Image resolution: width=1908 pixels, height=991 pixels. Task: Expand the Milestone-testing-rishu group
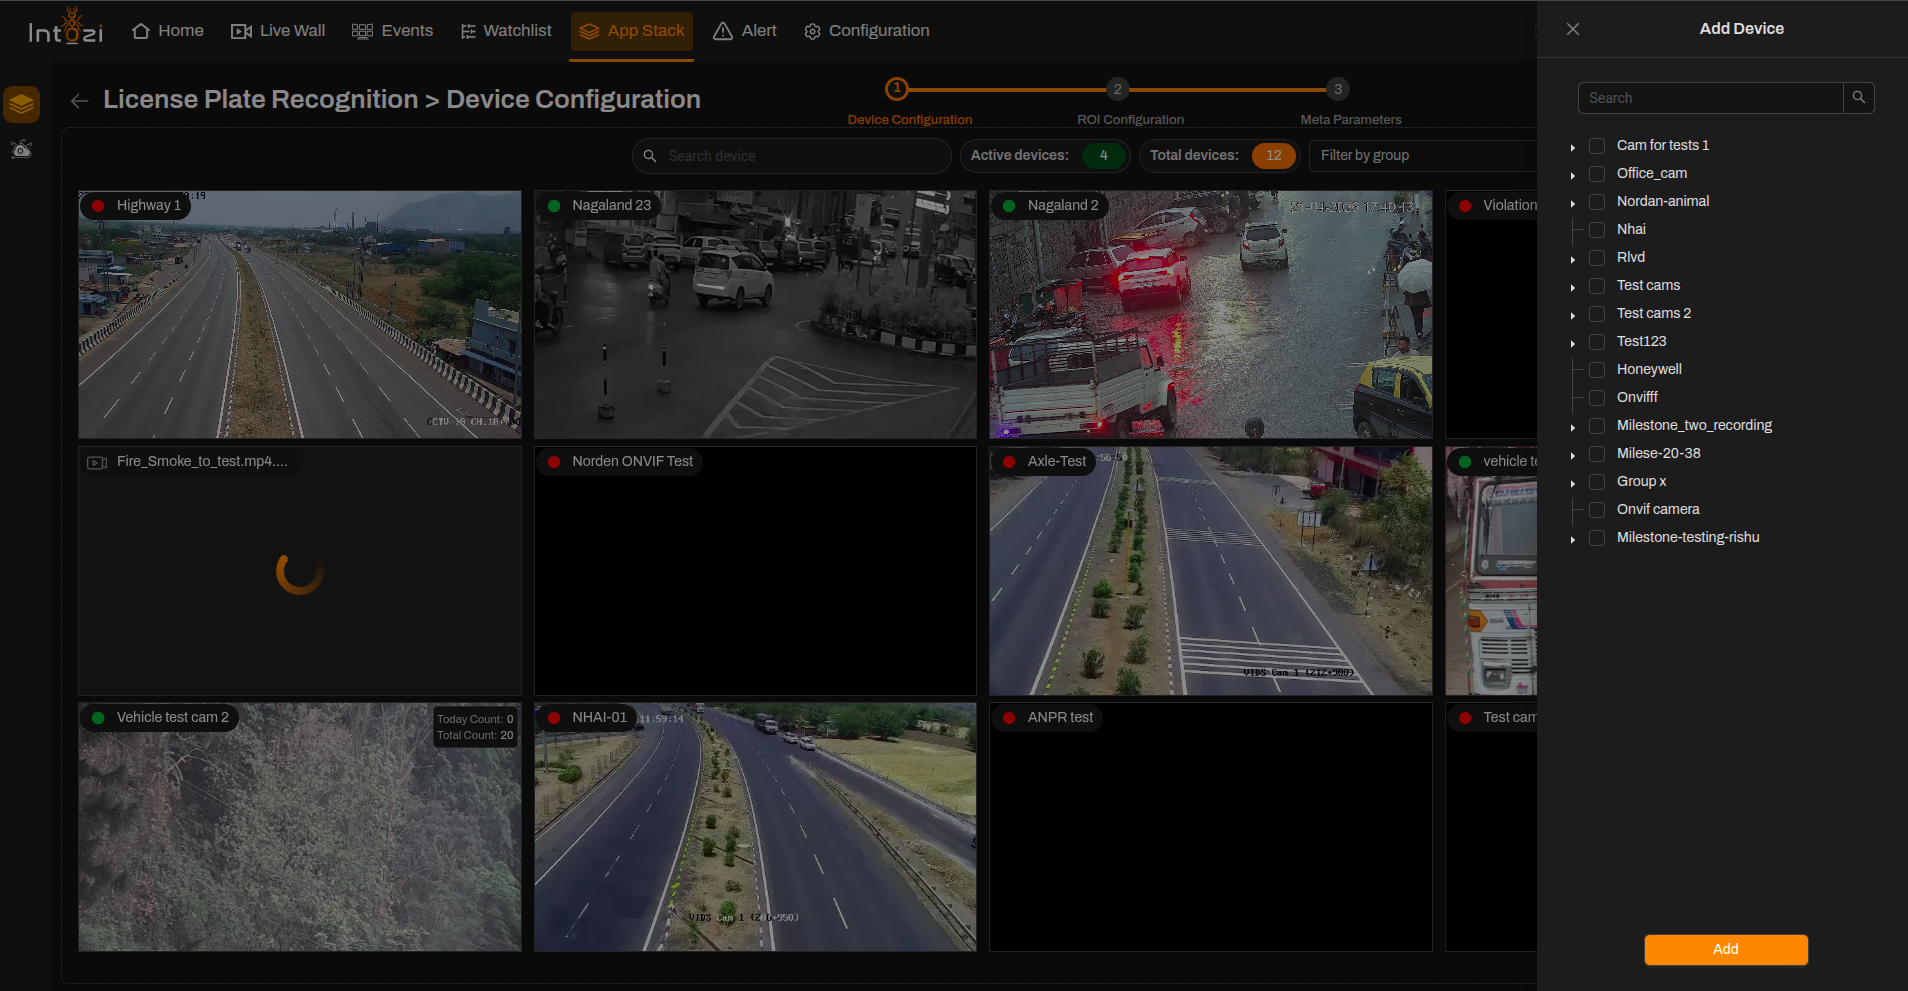1573,539
